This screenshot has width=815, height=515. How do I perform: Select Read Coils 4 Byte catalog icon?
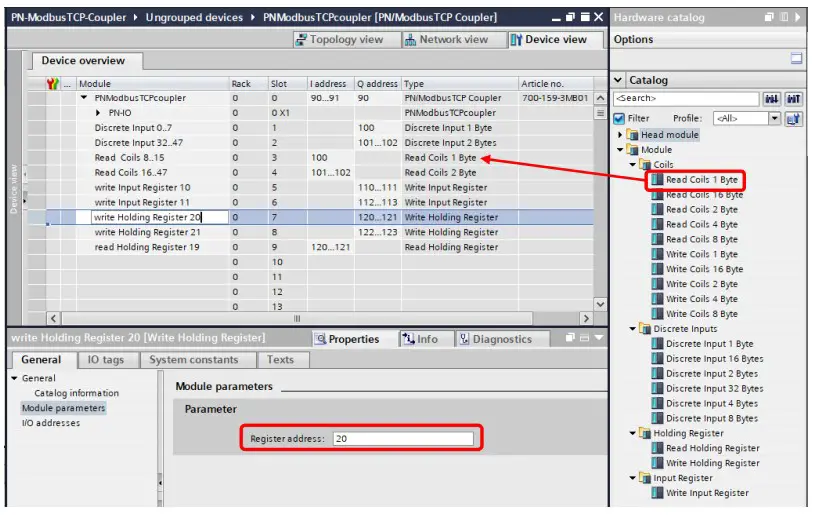tap(657, 225)
